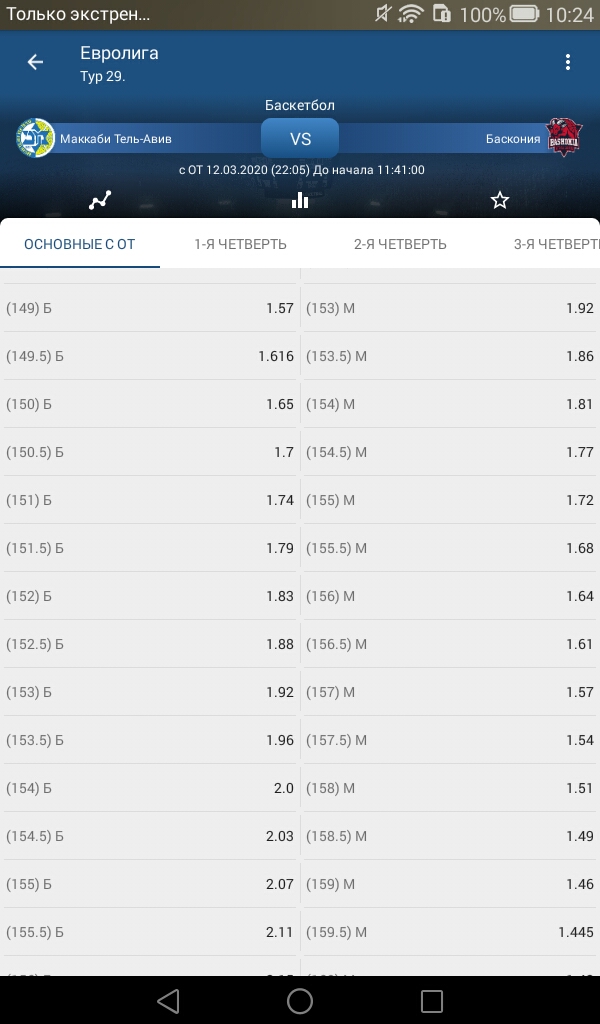Choose over (152.5) Б odds 1.88

coord(150,645)
